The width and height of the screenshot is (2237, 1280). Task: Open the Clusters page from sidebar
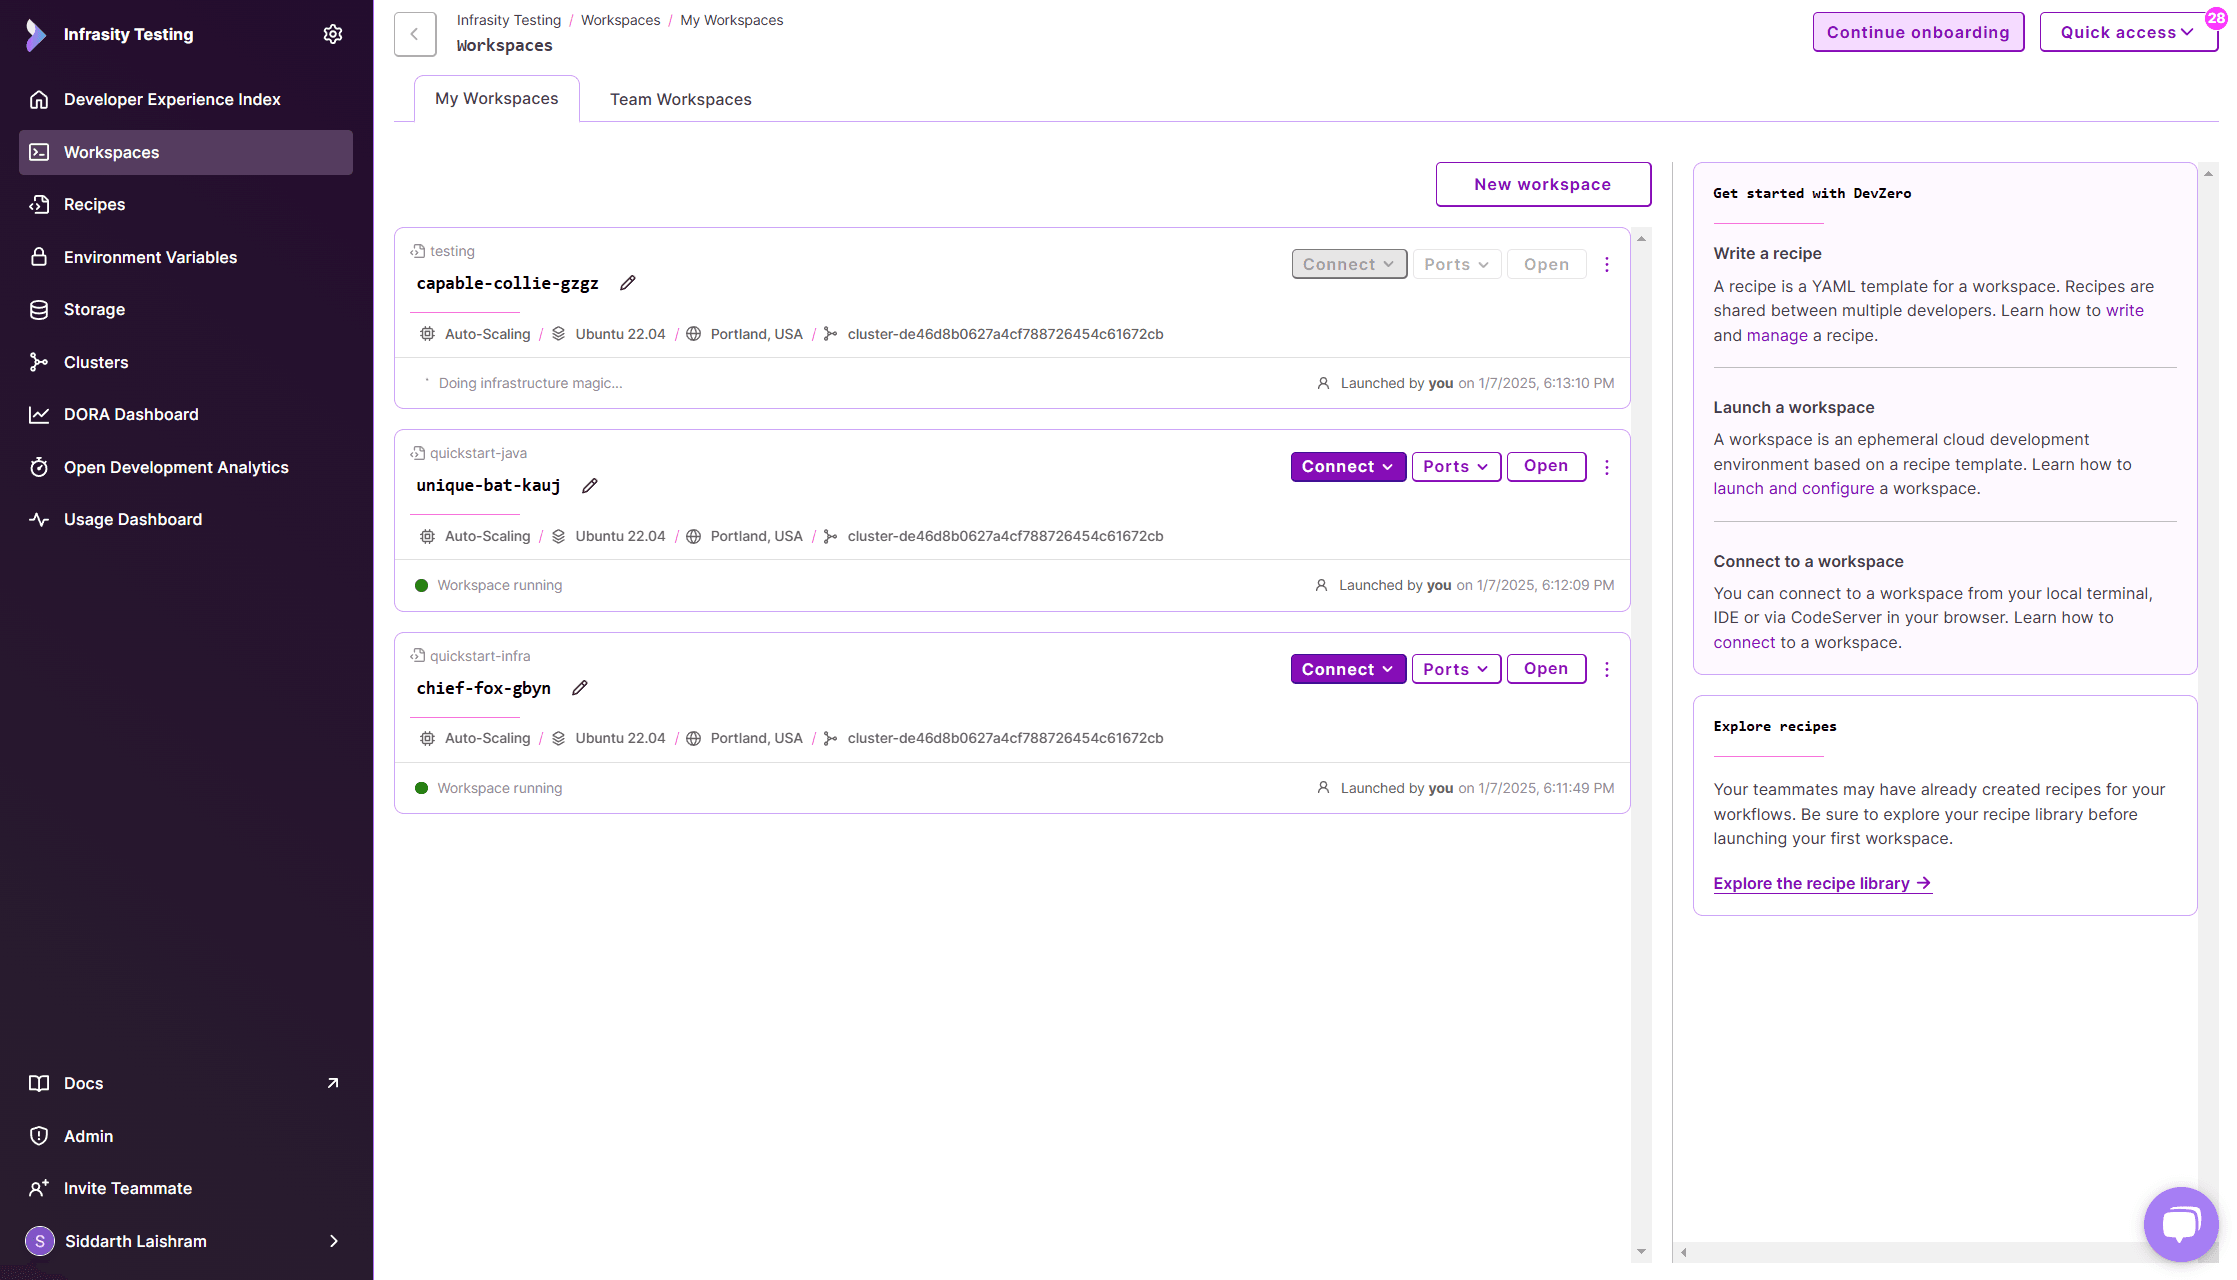(96, 362)
